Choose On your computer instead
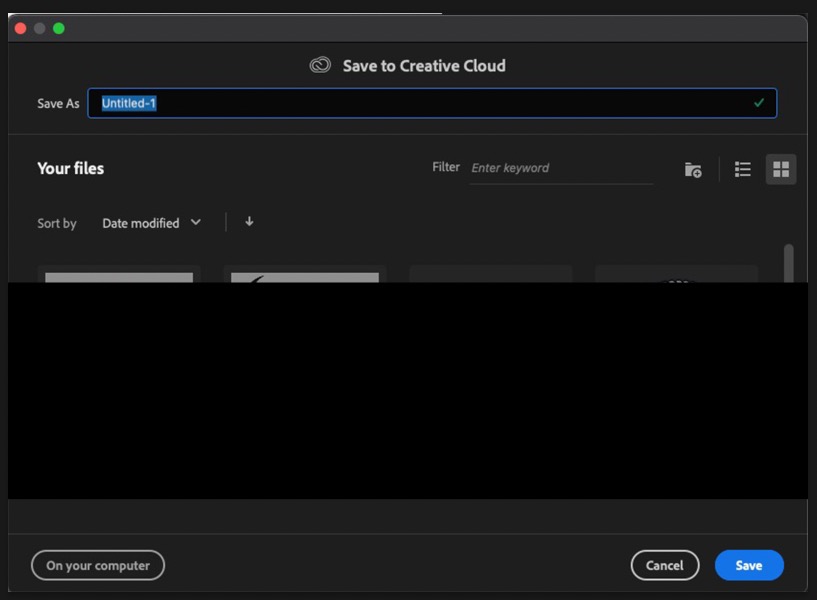 coord(97,565)
